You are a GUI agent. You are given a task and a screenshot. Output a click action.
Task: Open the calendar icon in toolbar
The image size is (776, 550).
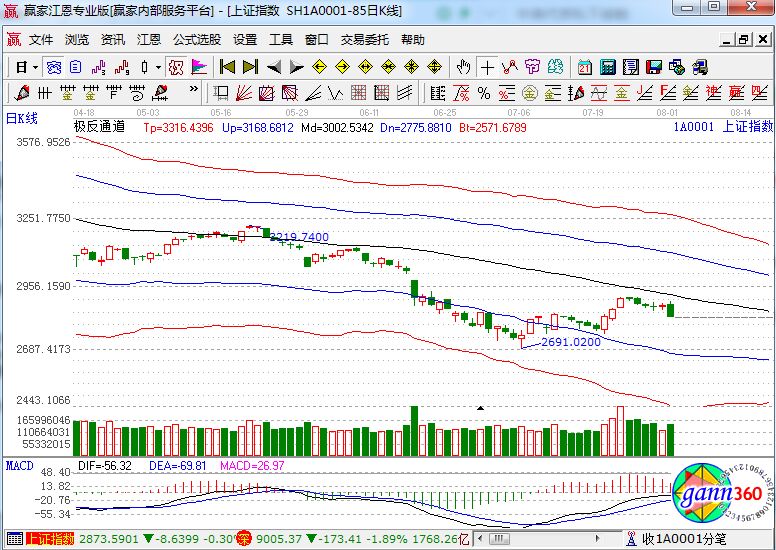pyautogui.click(x=584, y=67)
